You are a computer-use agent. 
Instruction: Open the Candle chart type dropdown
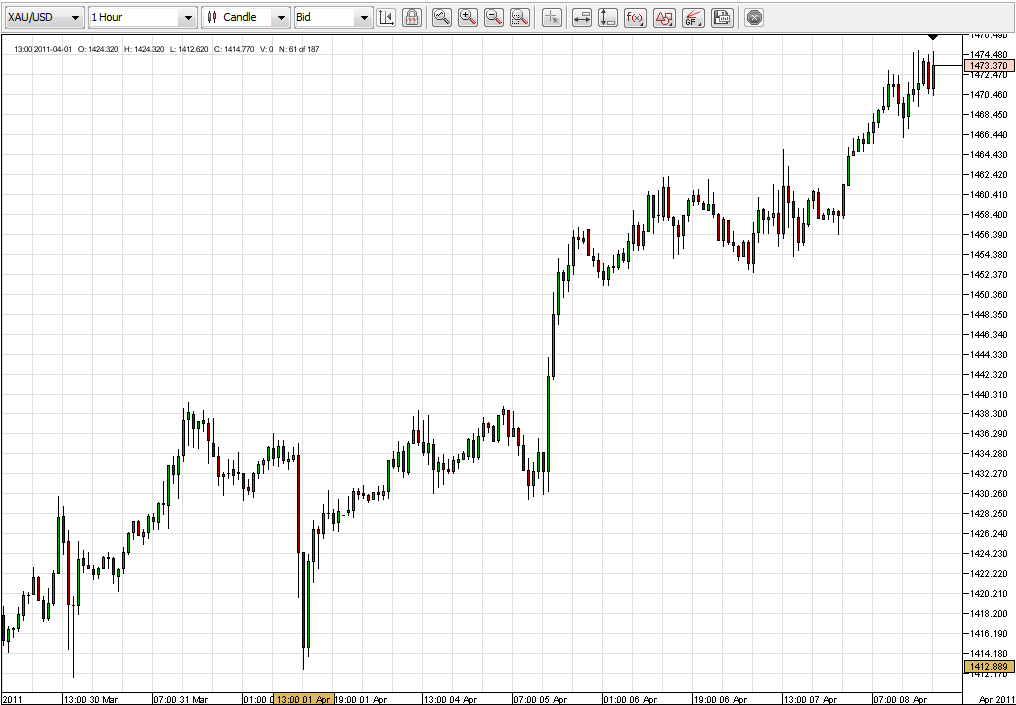246,17
